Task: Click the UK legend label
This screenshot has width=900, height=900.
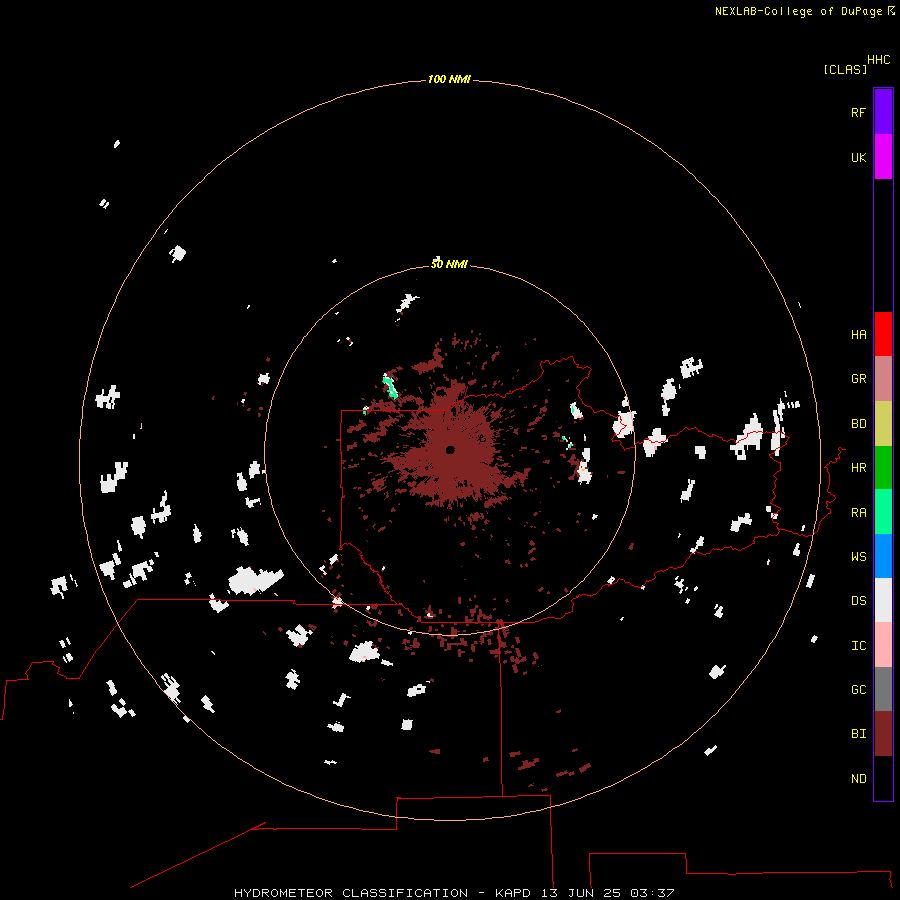Action: tap(858, 157)
